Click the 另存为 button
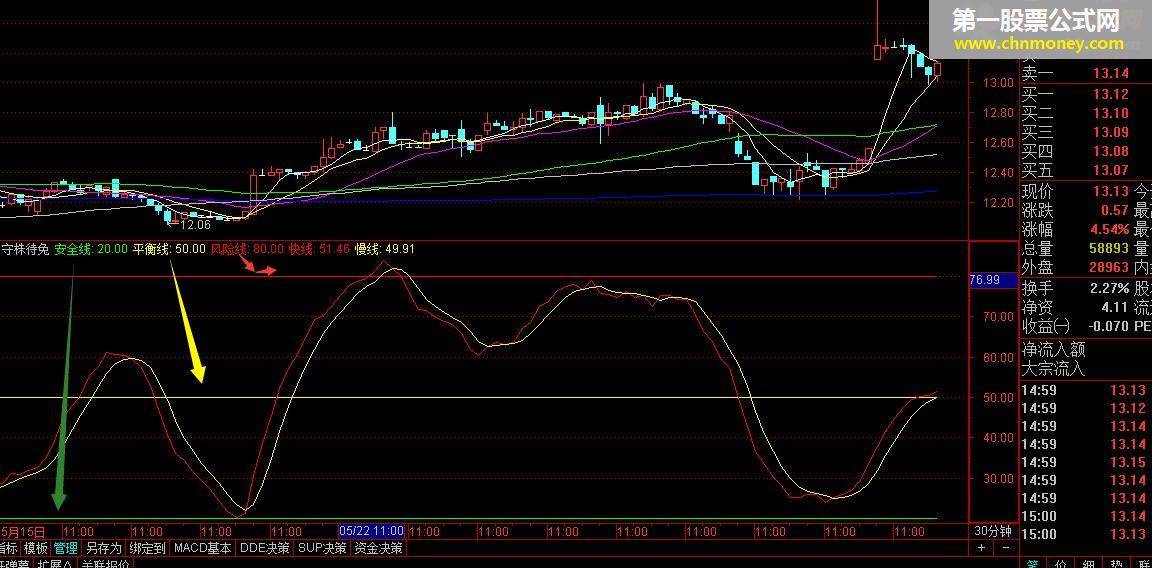This screenshot has width=1152, height=568. 104,547
